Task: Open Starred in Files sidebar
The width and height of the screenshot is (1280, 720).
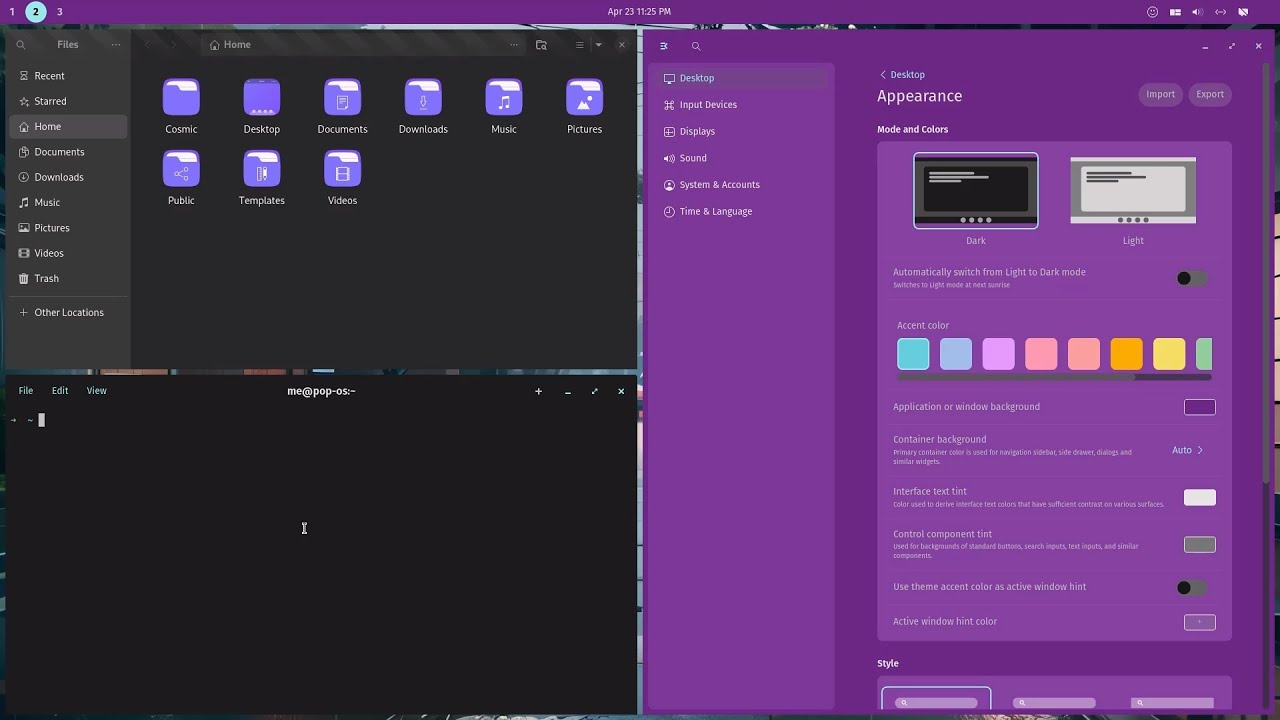Action: (68, 101)
